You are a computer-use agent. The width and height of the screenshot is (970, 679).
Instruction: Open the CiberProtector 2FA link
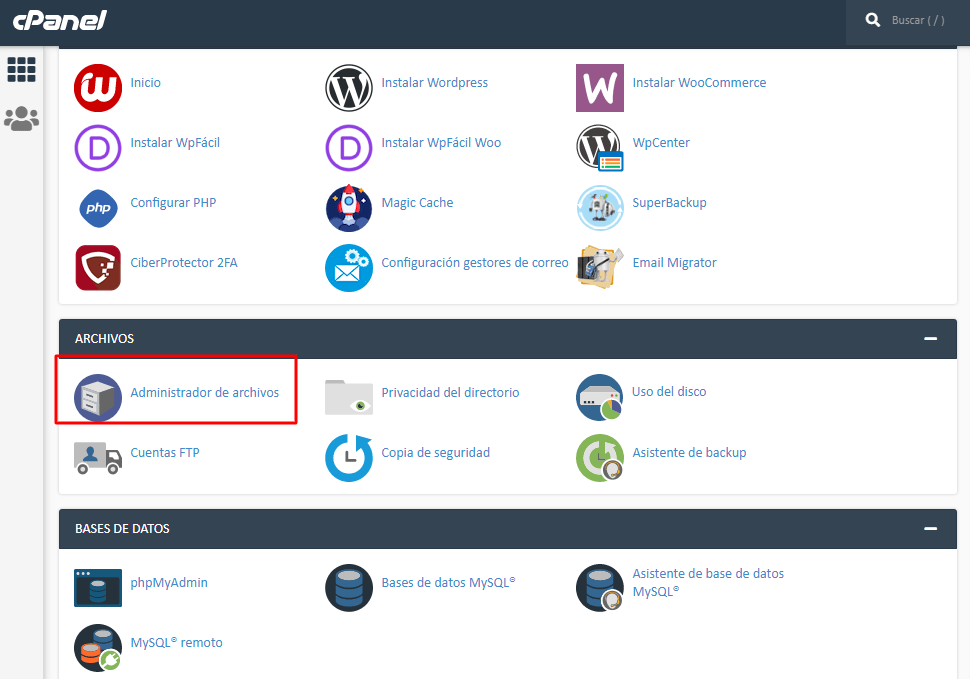(x=184, y=263)
